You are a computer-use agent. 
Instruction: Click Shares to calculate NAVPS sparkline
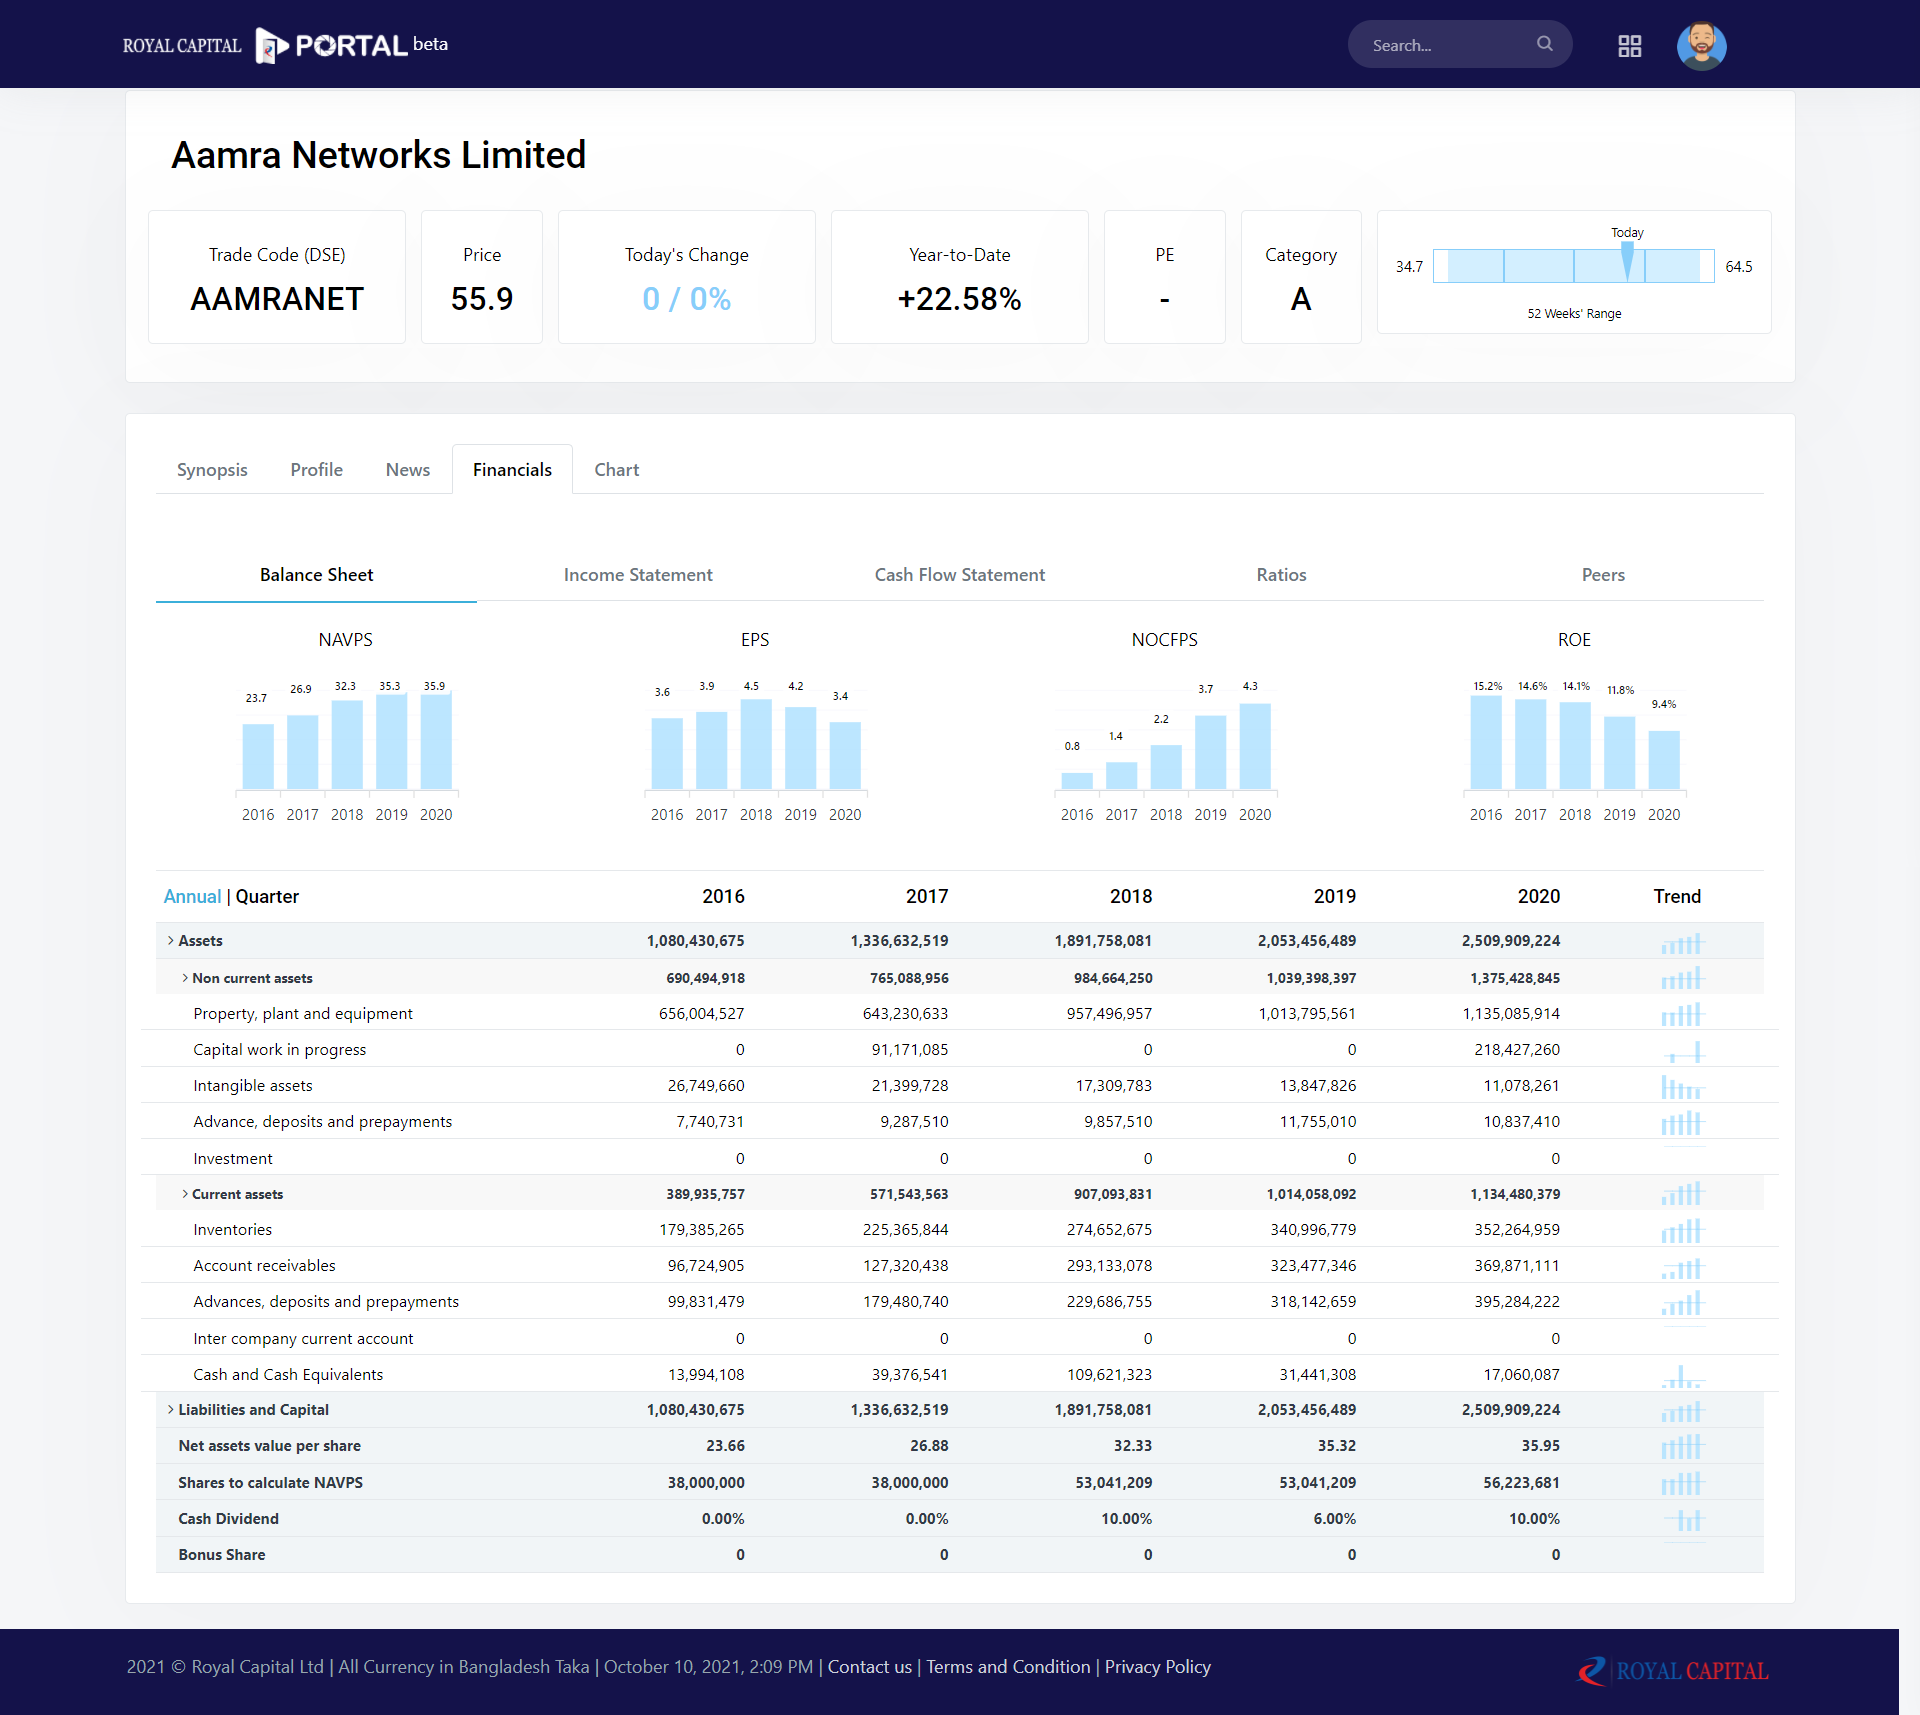click(1682, 1483)
